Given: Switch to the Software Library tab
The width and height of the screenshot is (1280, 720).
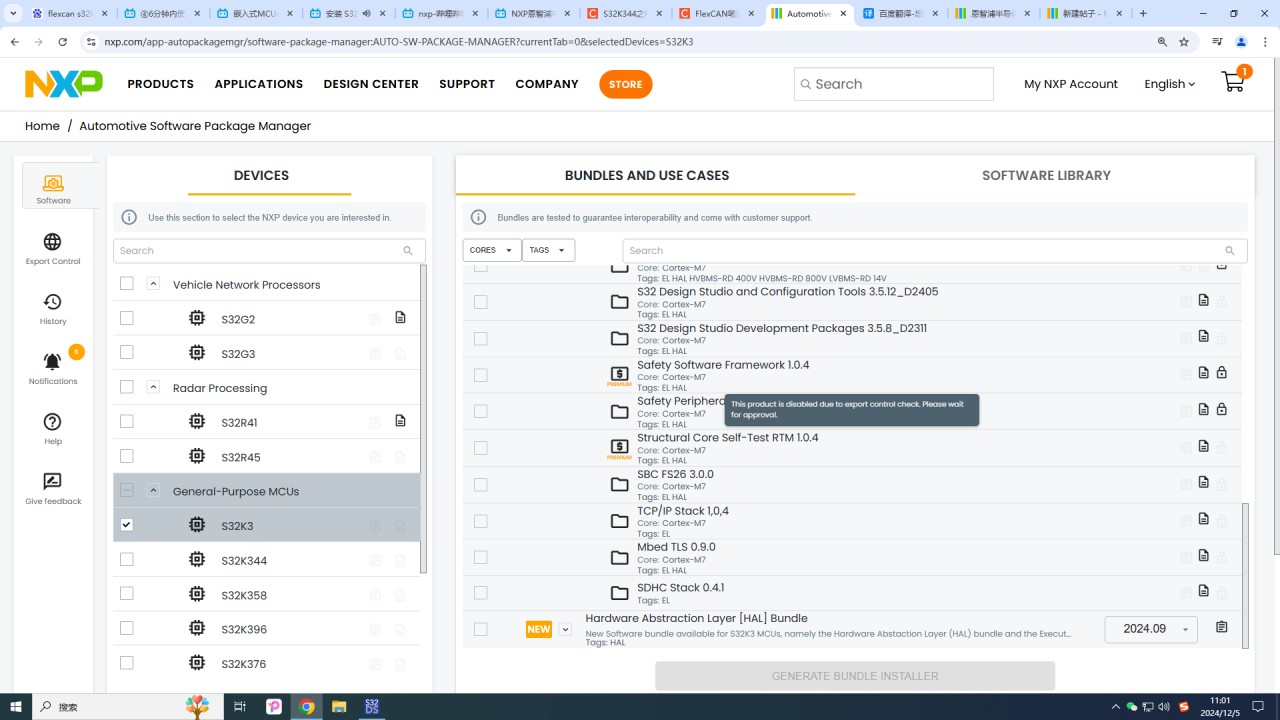Looking at the screenshot, I should point(1046,175).
